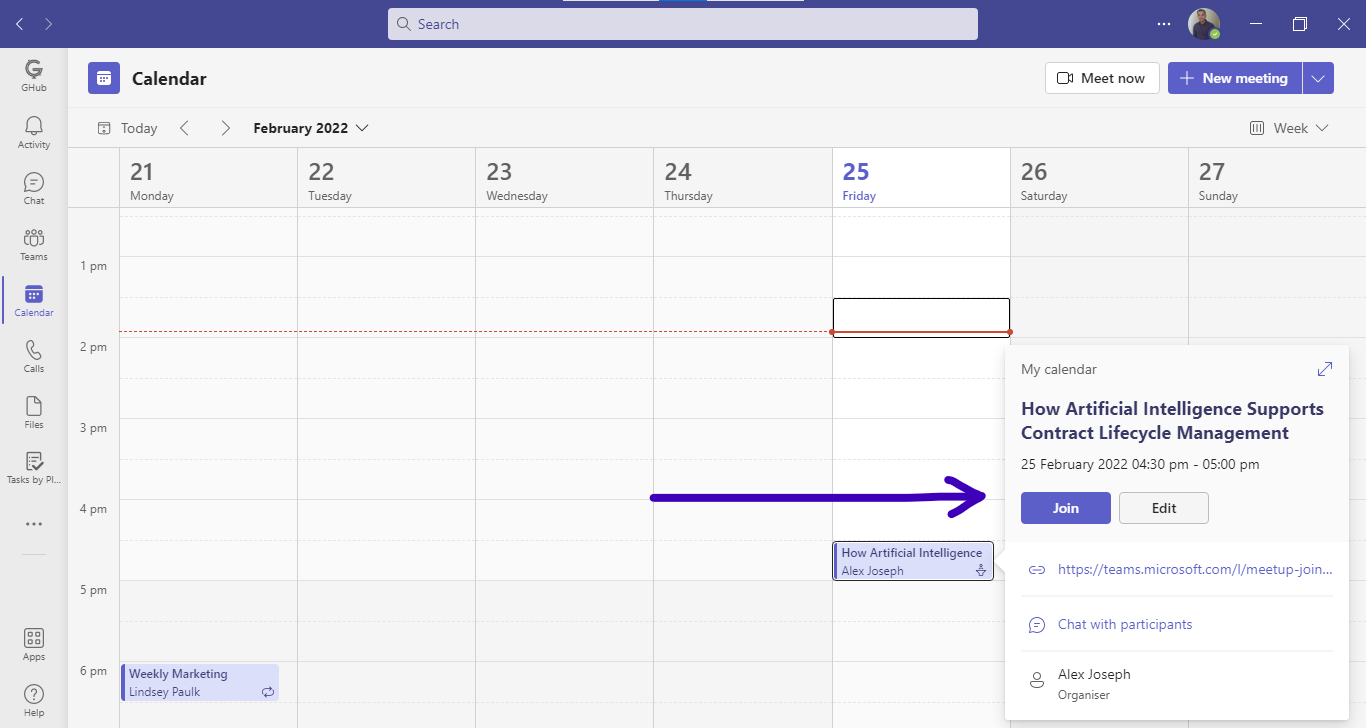Expand the New meeting options chevron
Image resolution: width=1366 pixels, height=728 pixels.
tap(1318, 77)
